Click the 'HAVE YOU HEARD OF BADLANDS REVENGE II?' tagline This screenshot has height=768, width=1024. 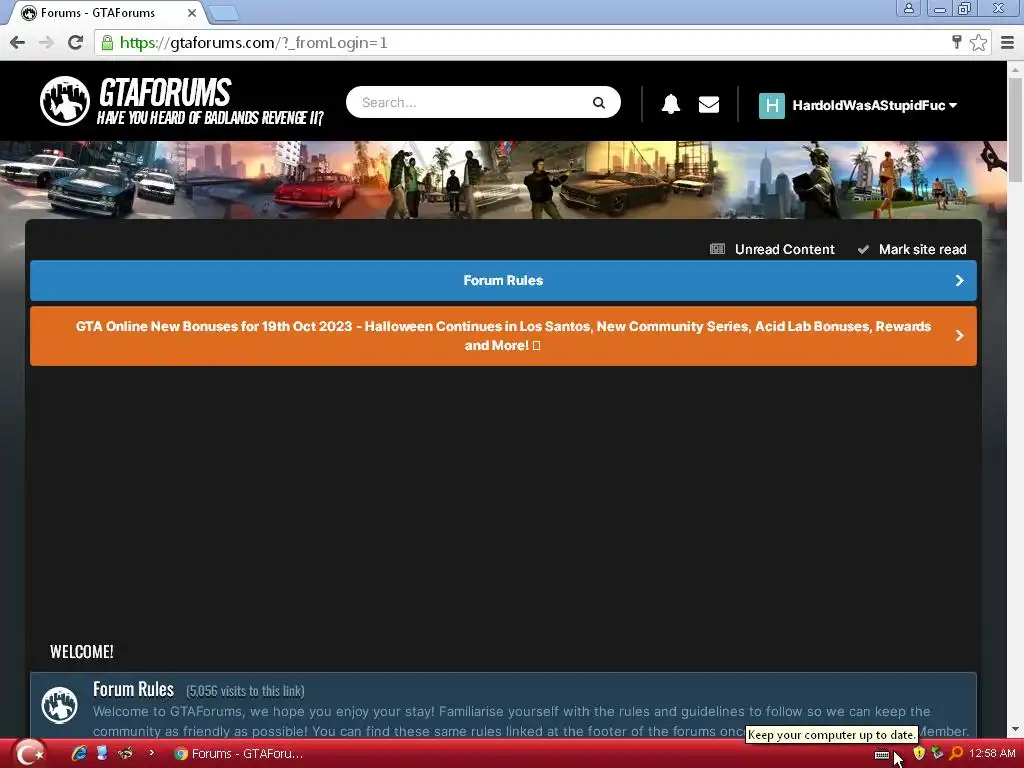point(210,118)
